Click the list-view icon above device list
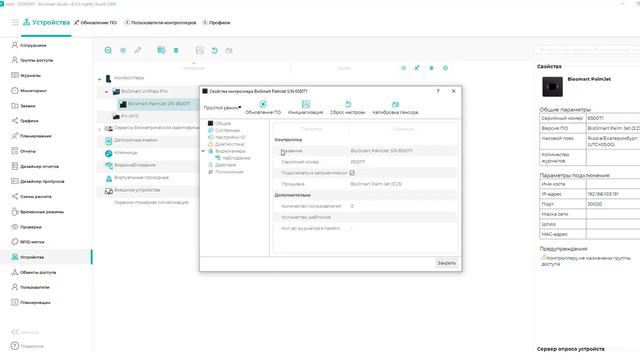The height and width of the screenshot is (360, 640). point(403,68)
